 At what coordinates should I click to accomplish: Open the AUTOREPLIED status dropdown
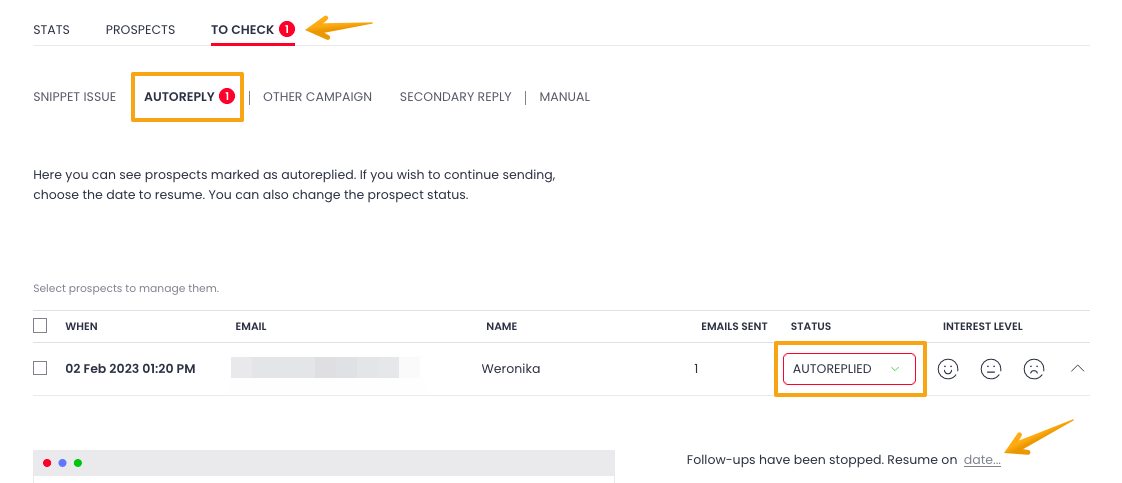click(849, 369)
